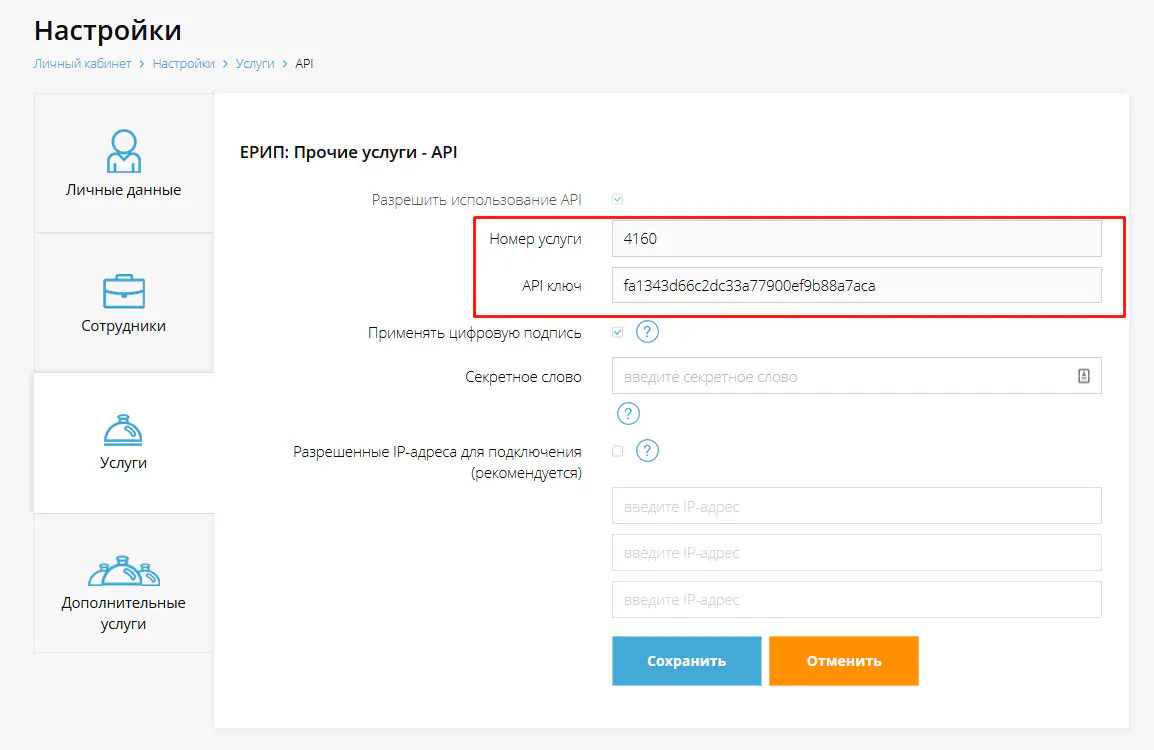The height and width of the screenshot is (750, 1154).
Task: Select the API ключ field
Action: point(856,285)
